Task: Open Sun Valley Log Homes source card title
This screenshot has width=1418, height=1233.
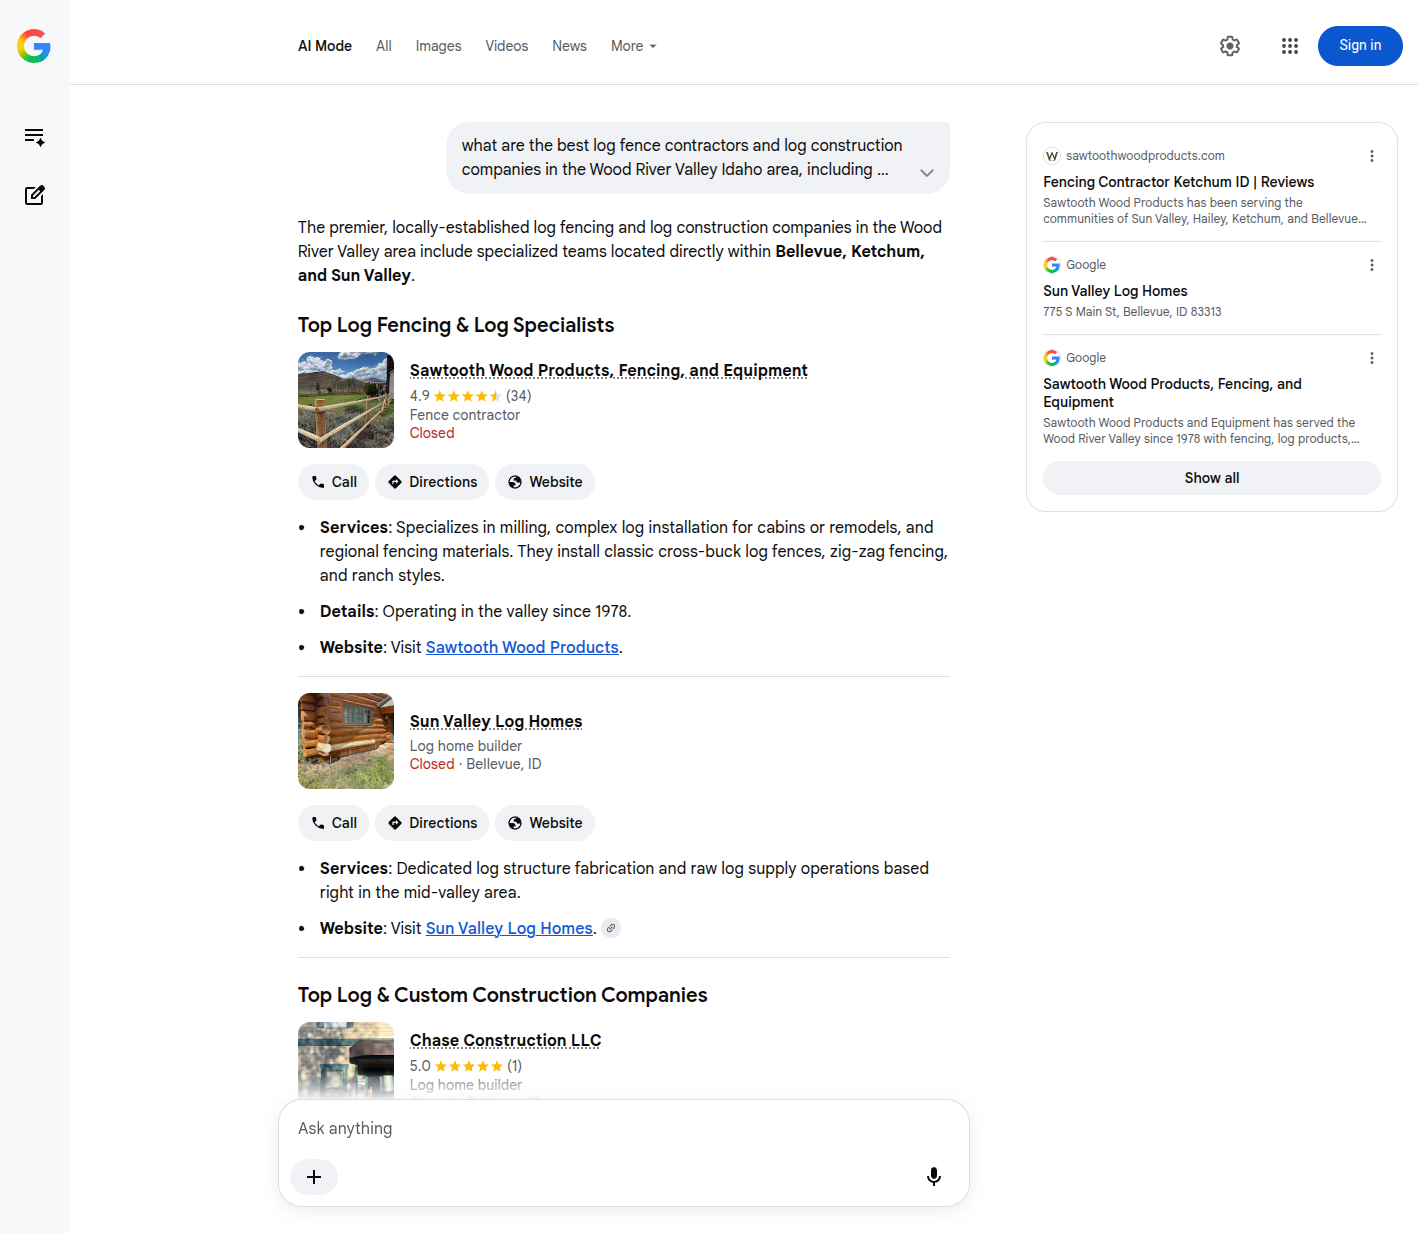Action: coord(1115,291)
